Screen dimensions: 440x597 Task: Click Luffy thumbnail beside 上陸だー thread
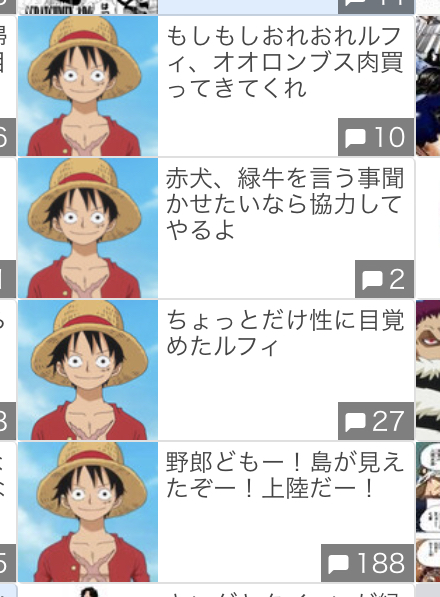[88, 512]
